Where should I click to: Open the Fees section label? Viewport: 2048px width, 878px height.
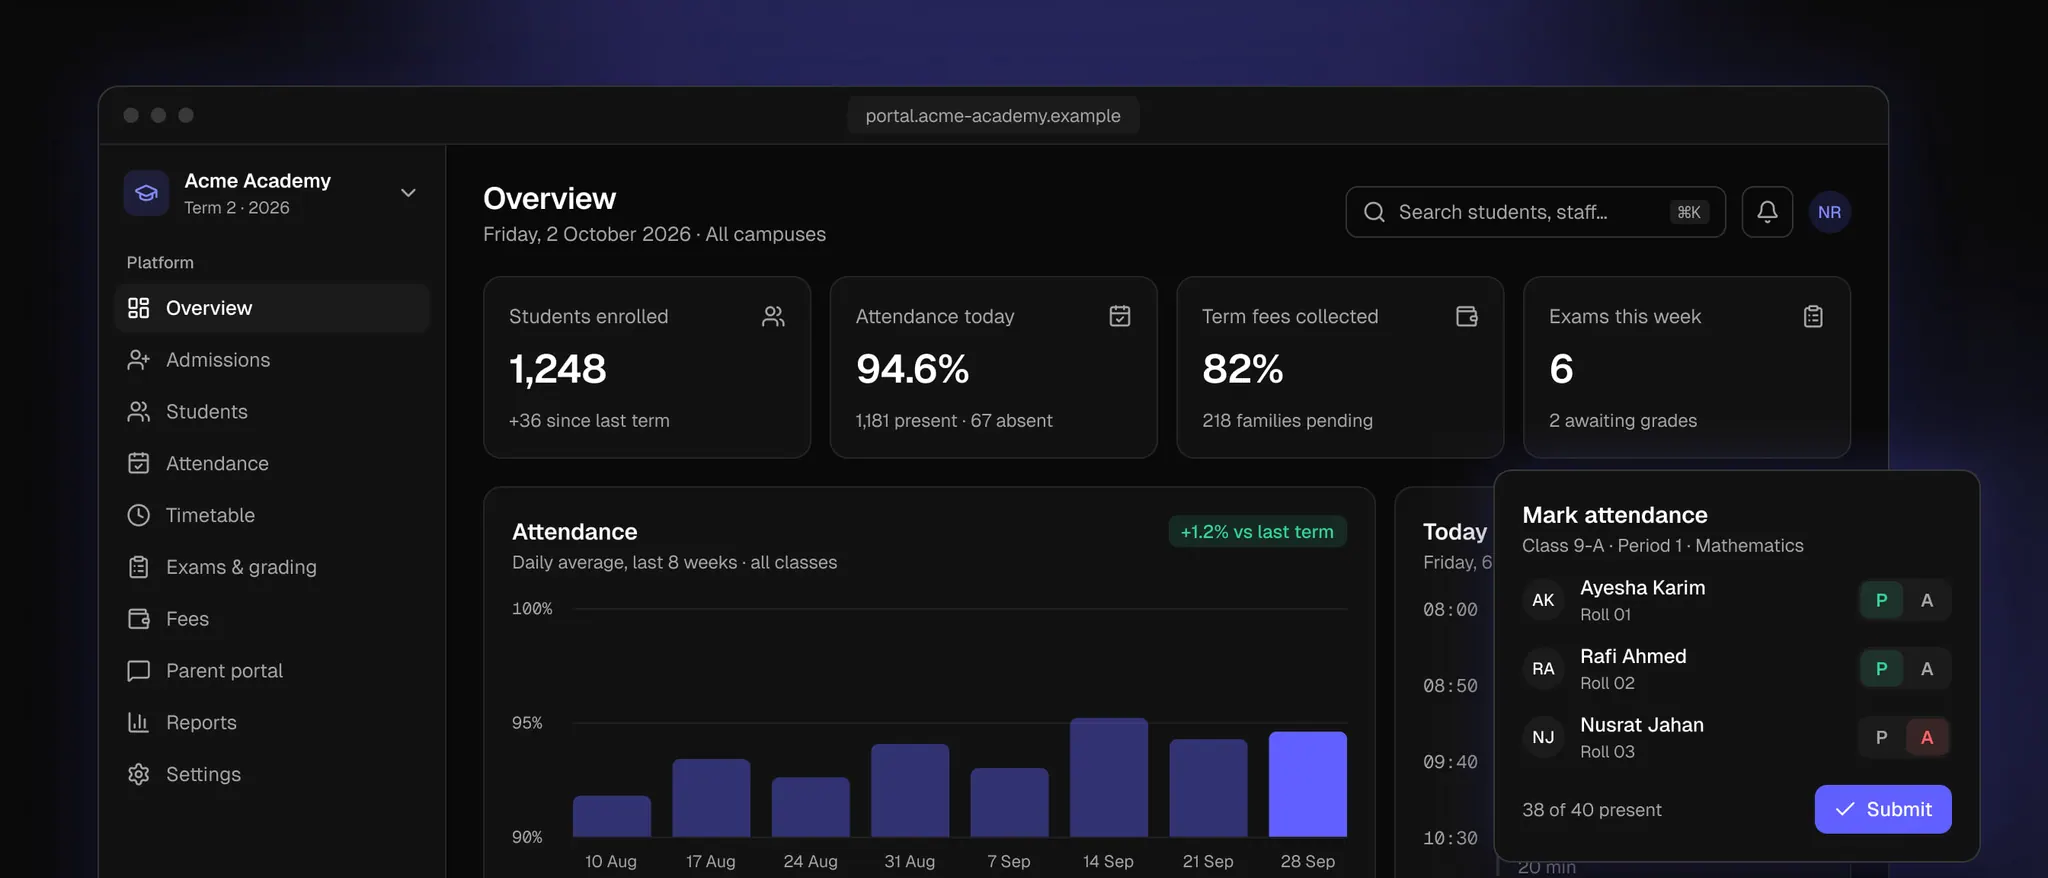(187, 619)
